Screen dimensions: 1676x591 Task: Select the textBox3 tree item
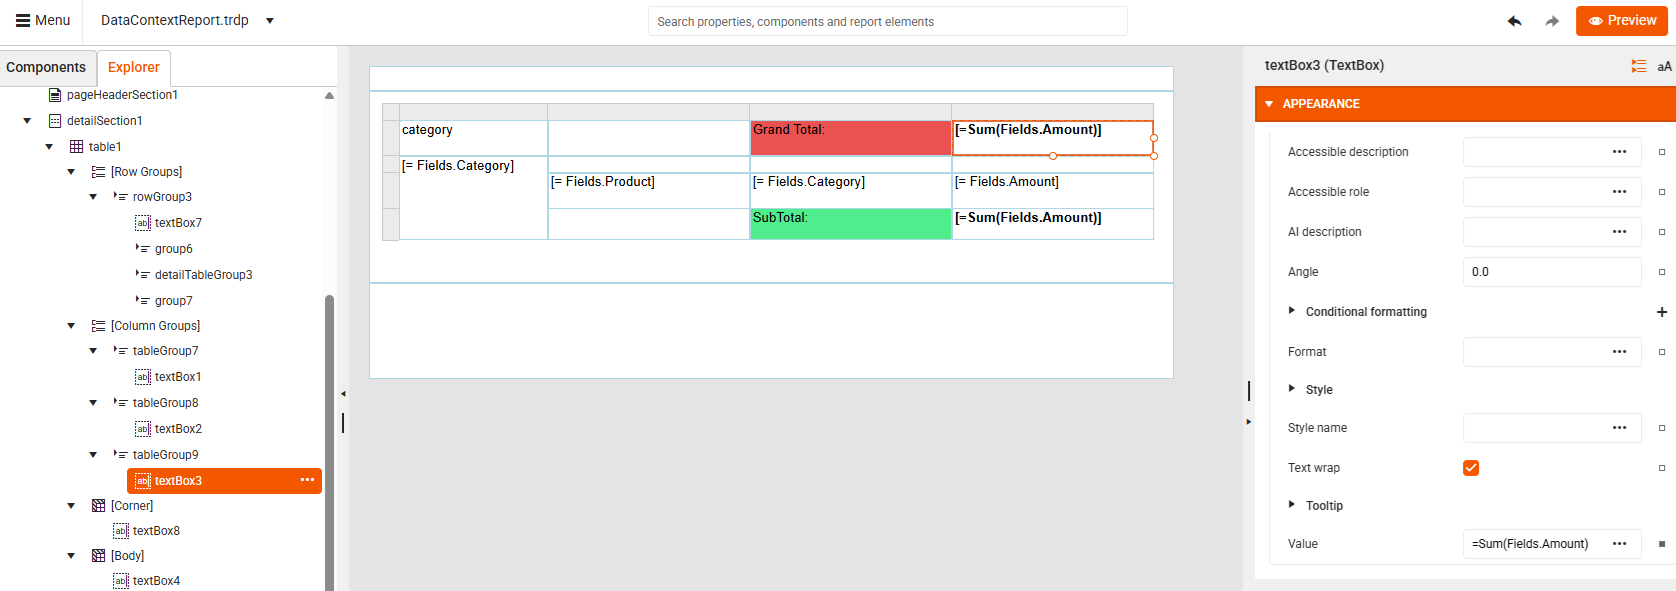click(224, 481)
